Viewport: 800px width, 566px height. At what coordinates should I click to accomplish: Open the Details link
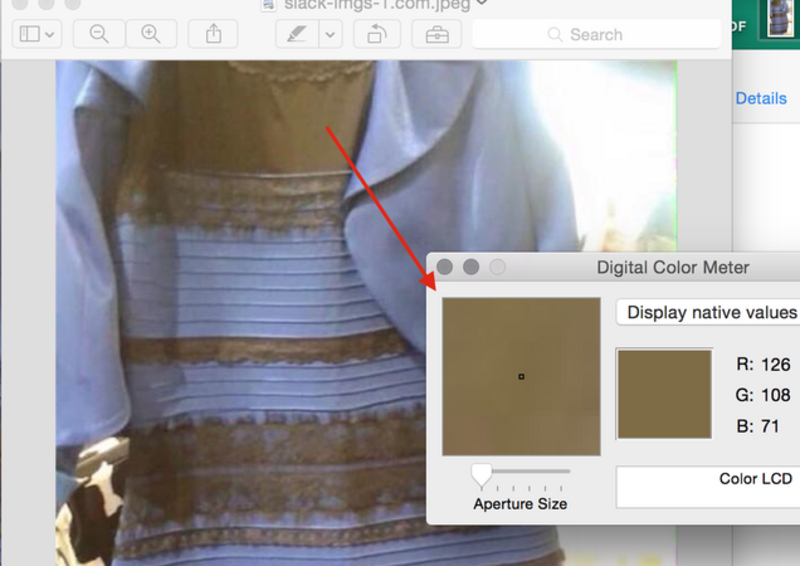click(761, 98)
